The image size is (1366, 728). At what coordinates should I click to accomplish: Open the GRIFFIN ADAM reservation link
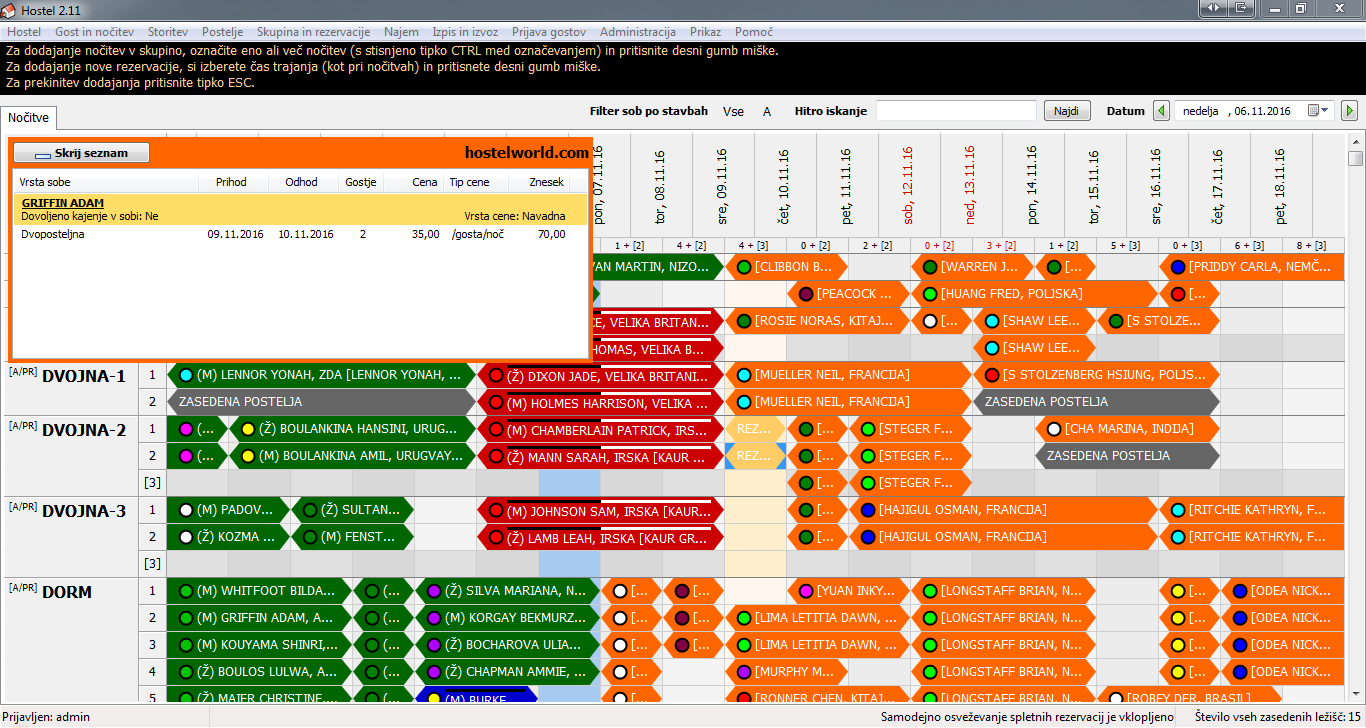point(62,203)
